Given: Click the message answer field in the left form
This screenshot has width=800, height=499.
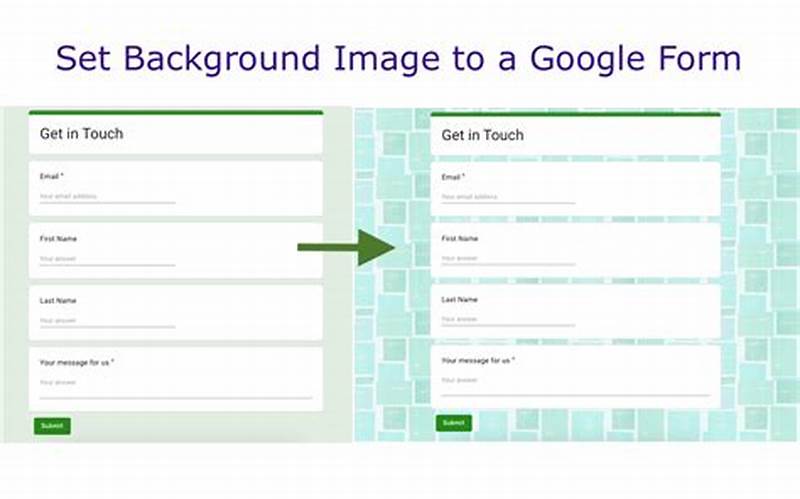Looking at the screenshot, I should (176, 387).
